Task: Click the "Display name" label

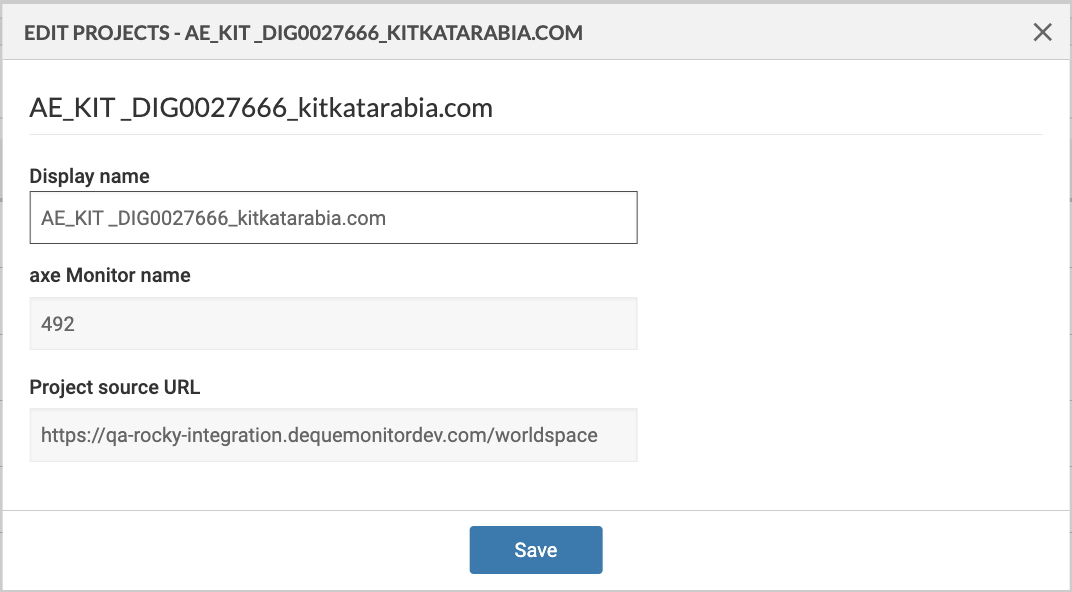Action: pyautogui.click(x=89, y=177)
